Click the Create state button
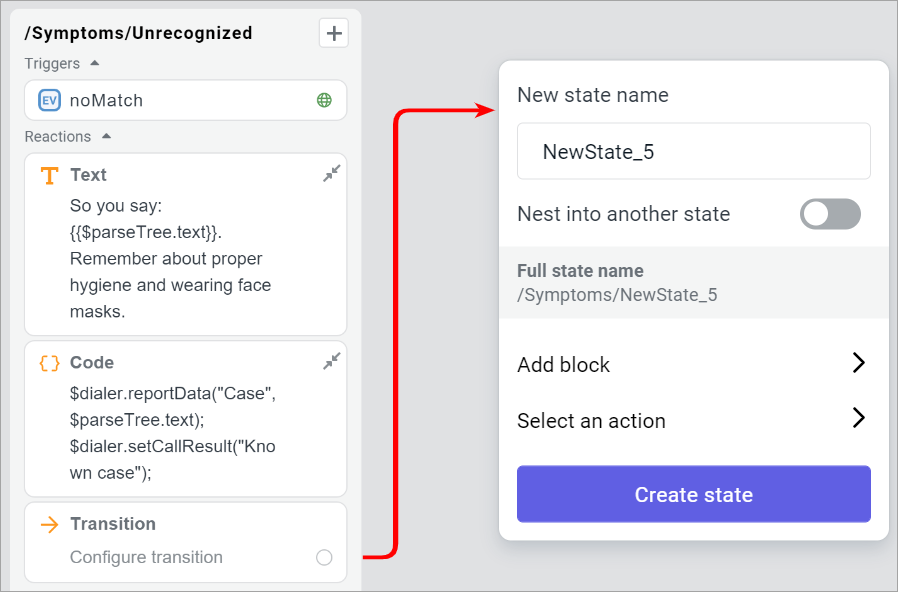The height and width of the screenshot is (592, 898). [693, 494]
